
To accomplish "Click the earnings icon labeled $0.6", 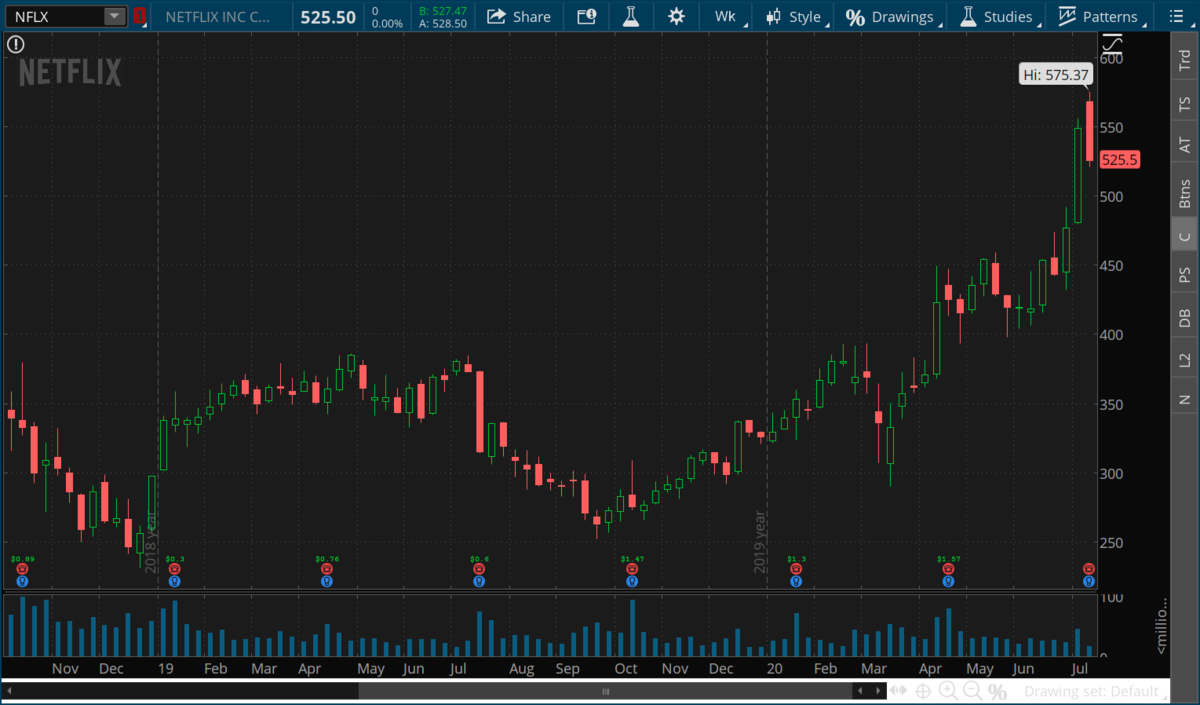I will (479, 569).
